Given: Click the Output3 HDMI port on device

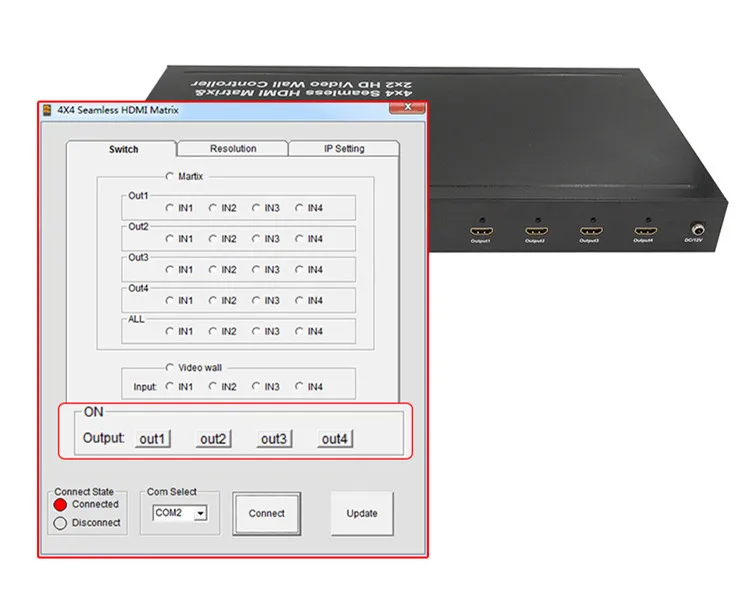Looking at the screenshot, I should [591, 231].
